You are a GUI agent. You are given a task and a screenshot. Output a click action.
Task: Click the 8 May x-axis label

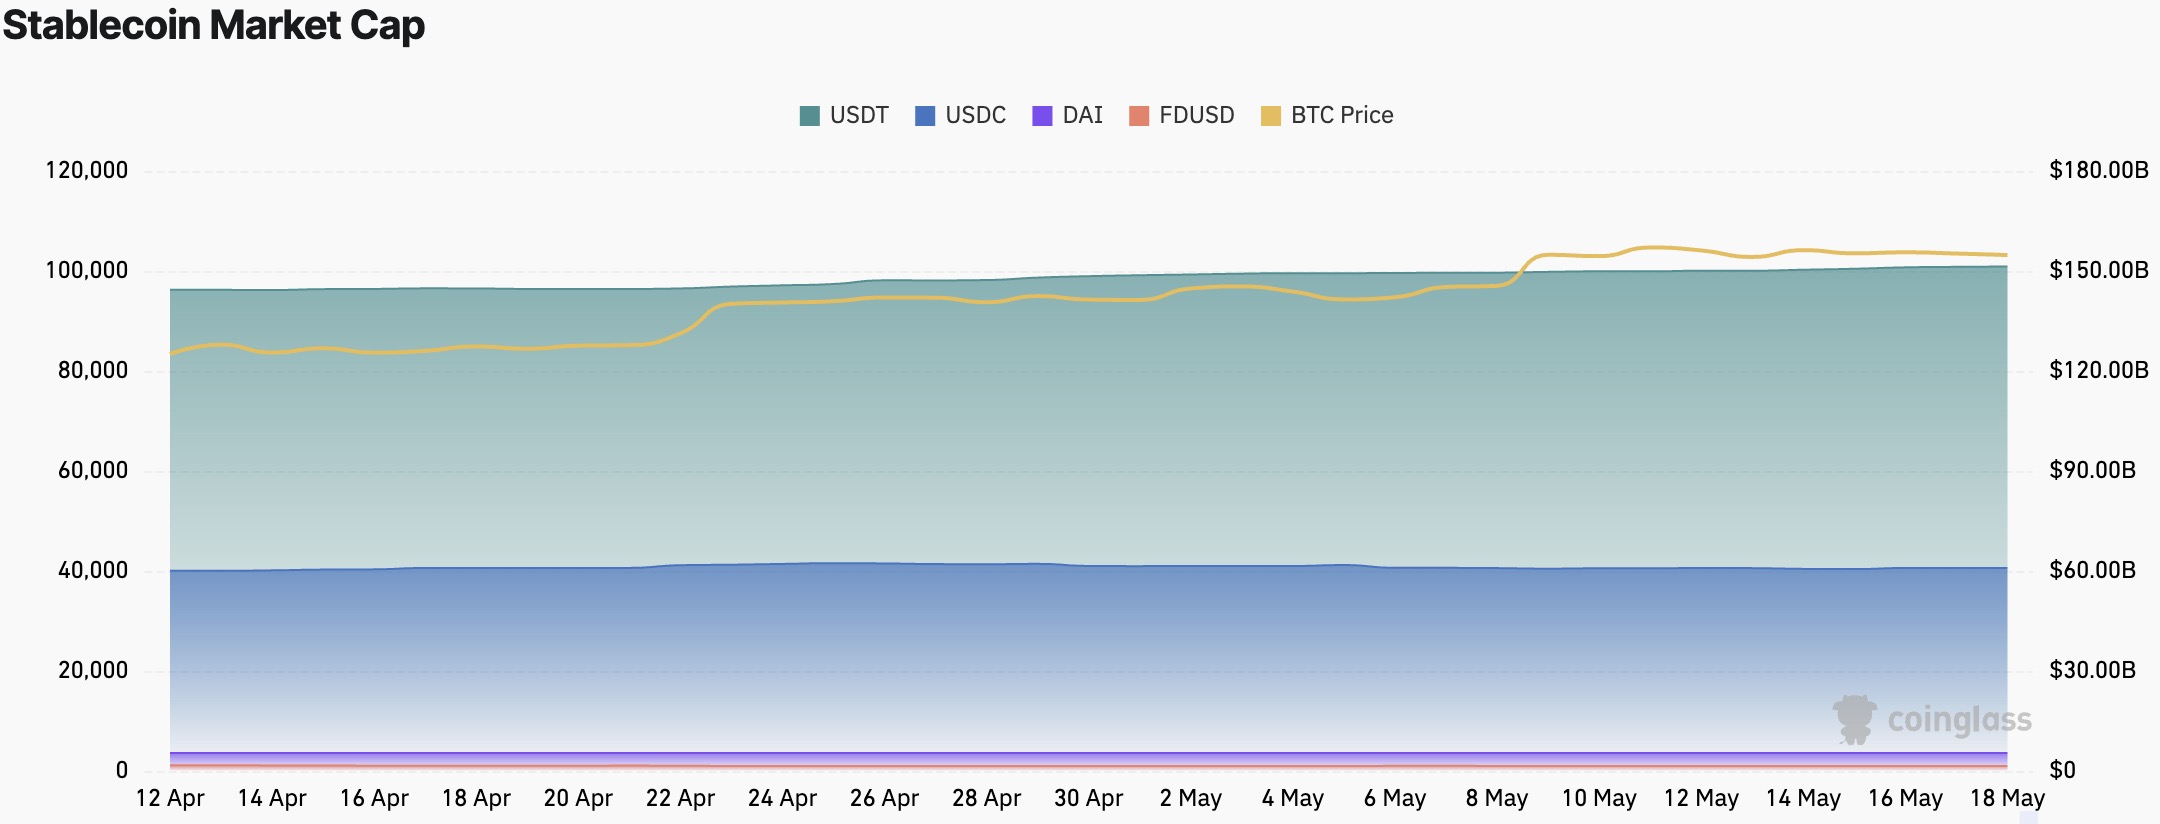[1496, 799]
